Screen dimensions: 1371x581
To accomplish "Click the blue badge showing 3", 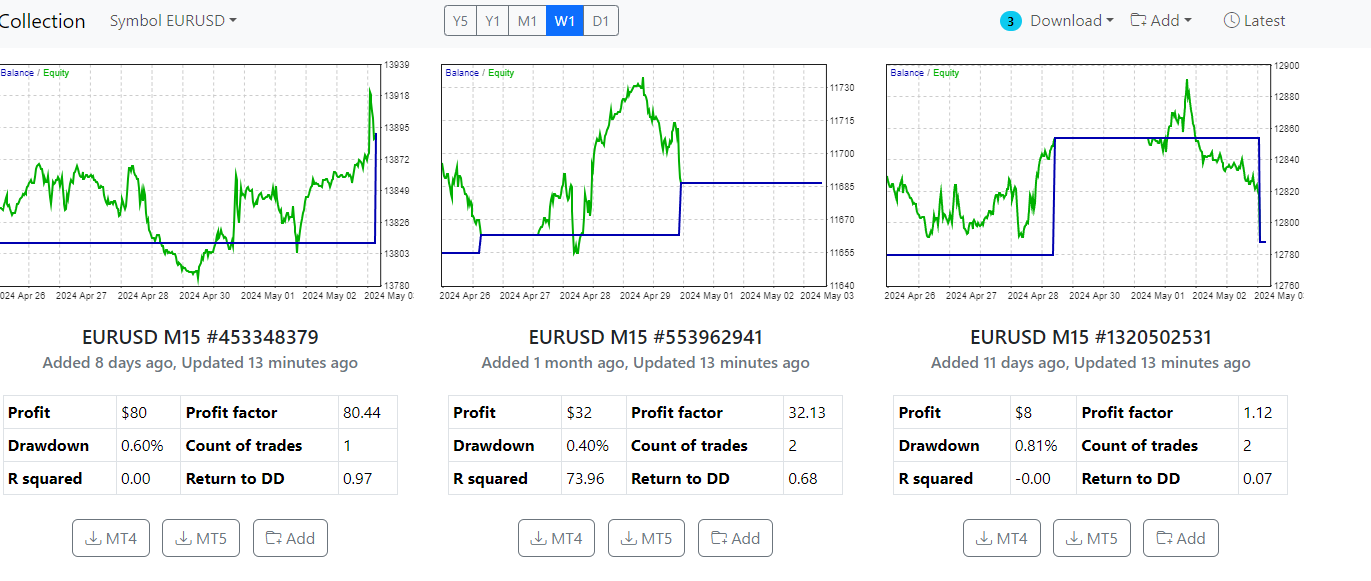I will click(1010, 21).
